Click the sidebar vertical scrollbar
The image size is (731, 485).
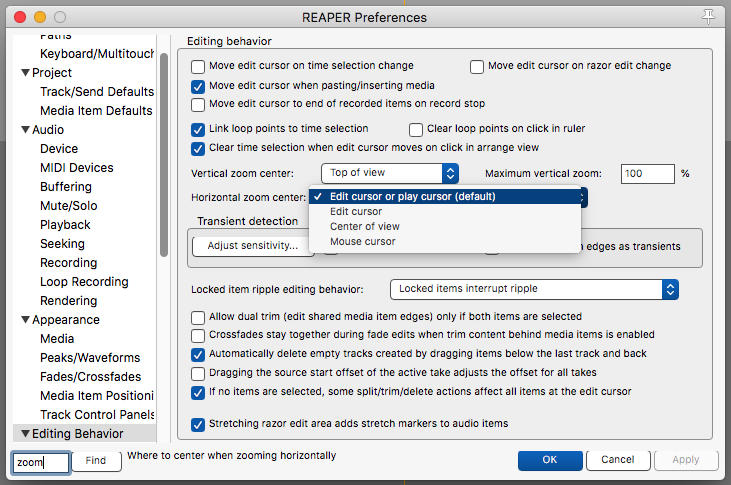pyautogui.click(x=163, y=150)
